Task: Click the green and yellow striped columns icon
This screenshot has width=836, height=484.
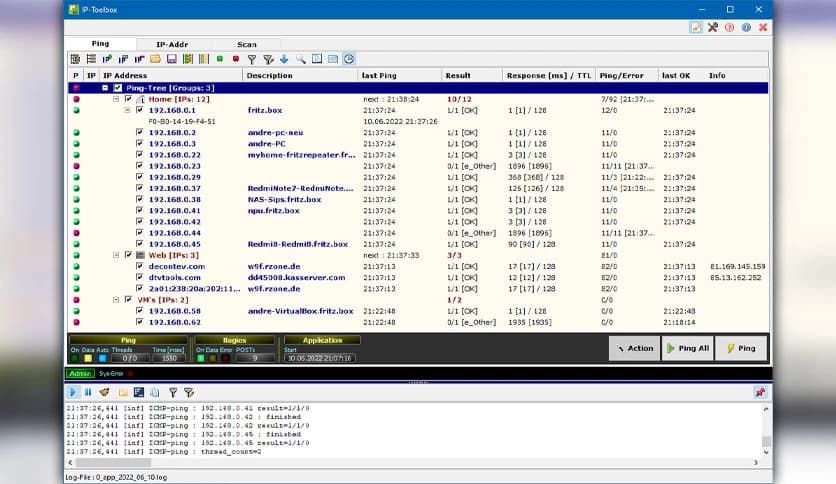Action: pos(188,59)
